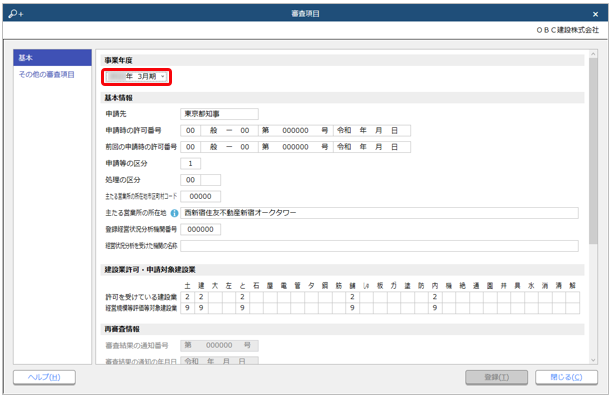Click 経営規模等評価等対象建設業 cell under と
611x397 pixels.
point(242,308)
